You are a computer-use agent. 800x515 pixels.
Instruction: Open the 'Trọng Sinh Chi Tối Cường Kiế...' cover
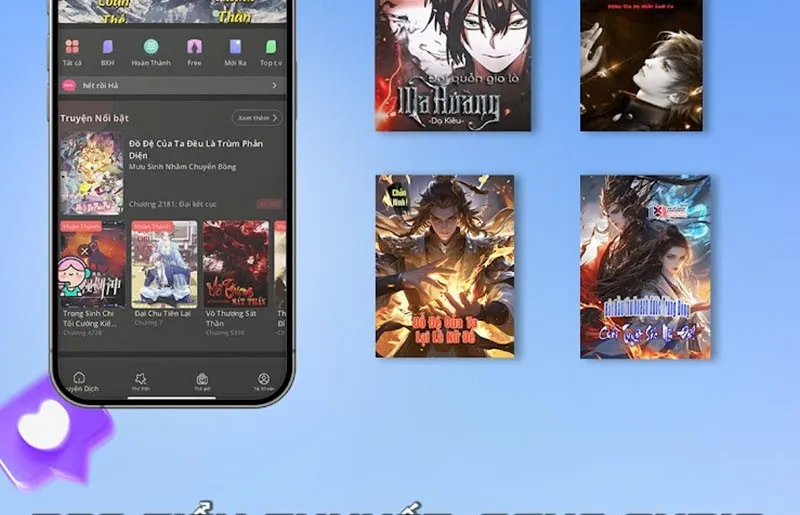coord(92,264)
